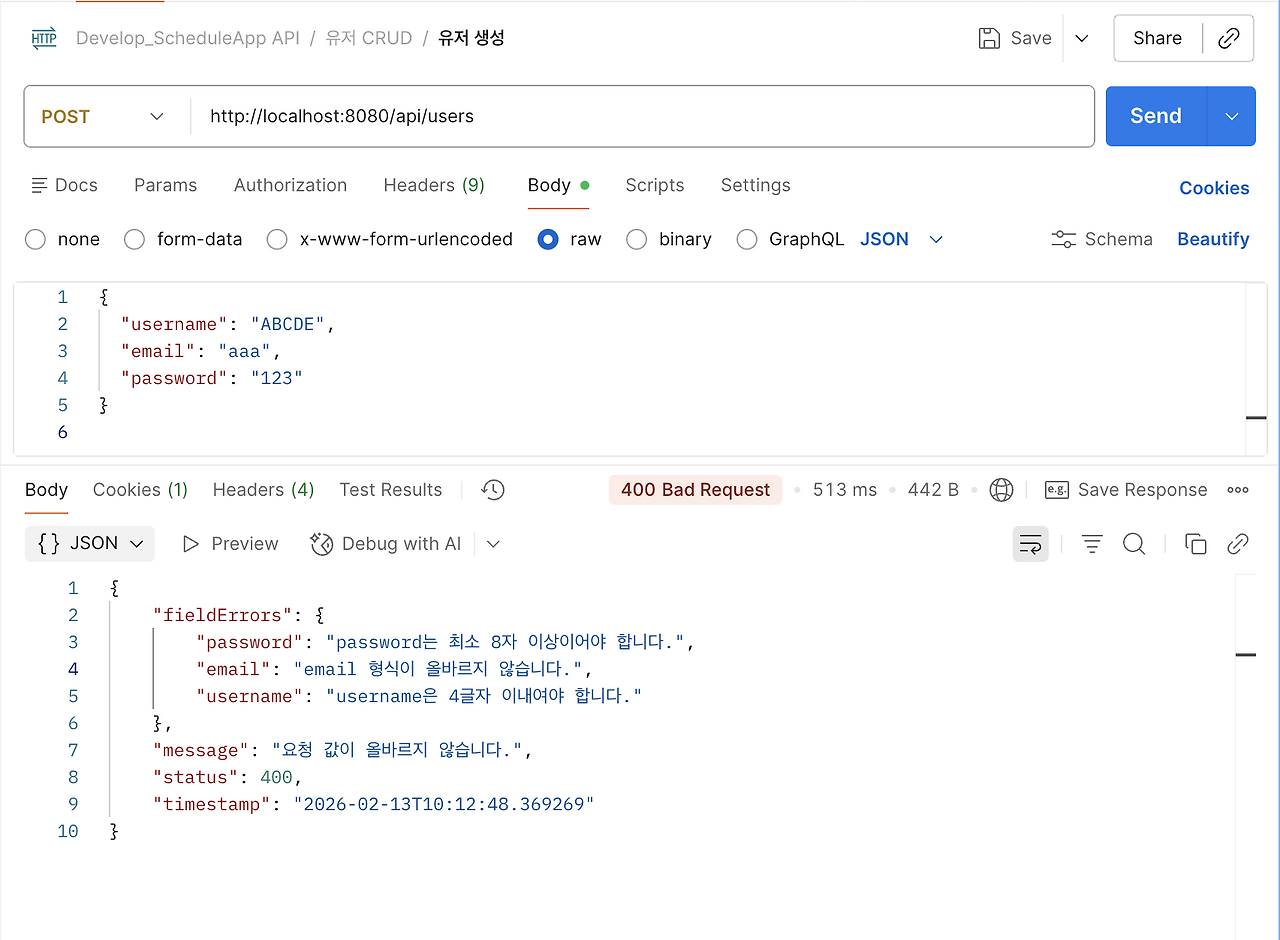1280x940 pixels.
Task: Click Debug with AI sparkle icon
Action: tap(321, 544)
